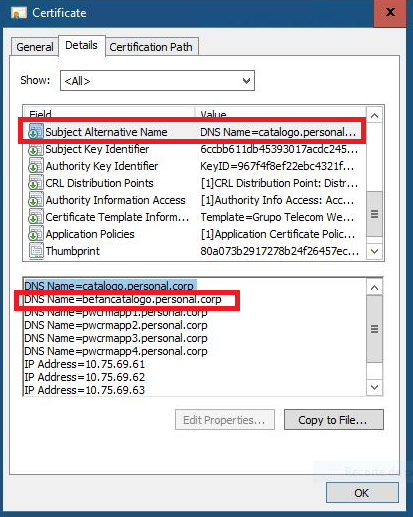Select the Subject Alternative Name row label
Screen dimensions: 413x517
pos(106,132)
